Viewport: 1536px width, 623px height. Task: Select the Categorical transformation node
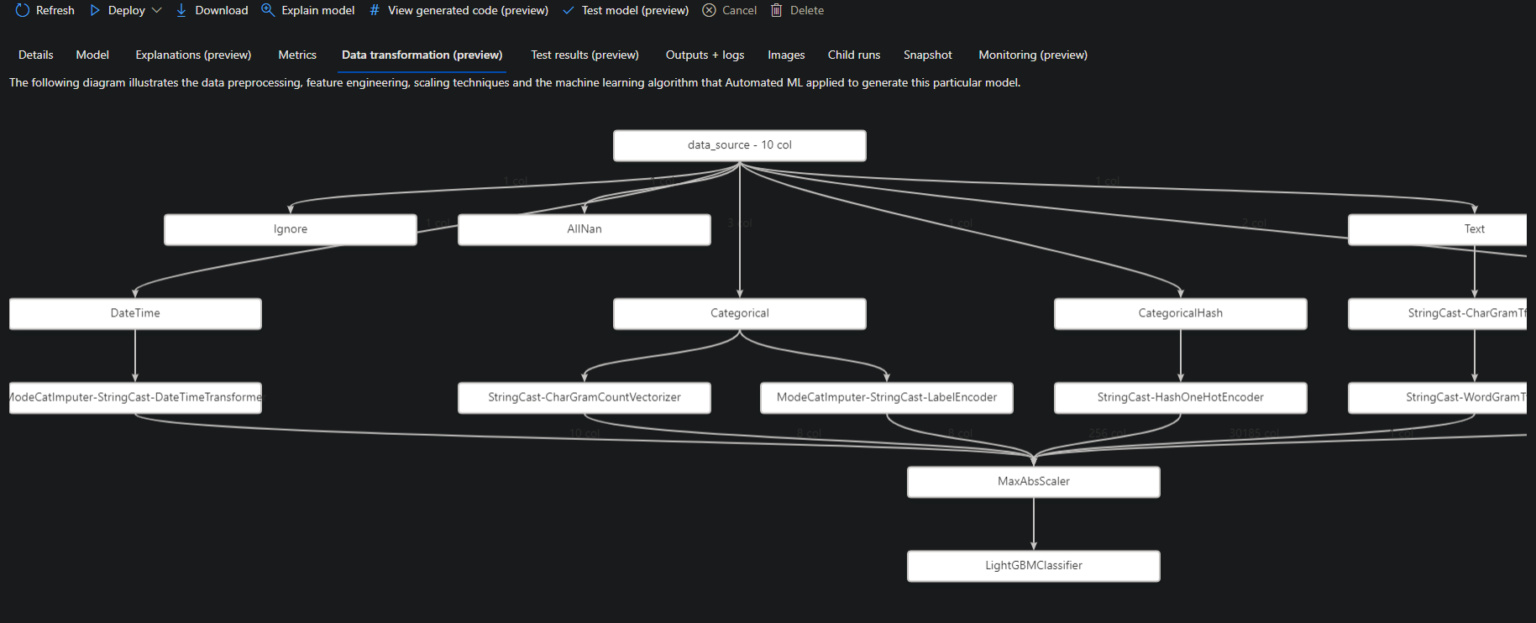(x=739, y=313)
